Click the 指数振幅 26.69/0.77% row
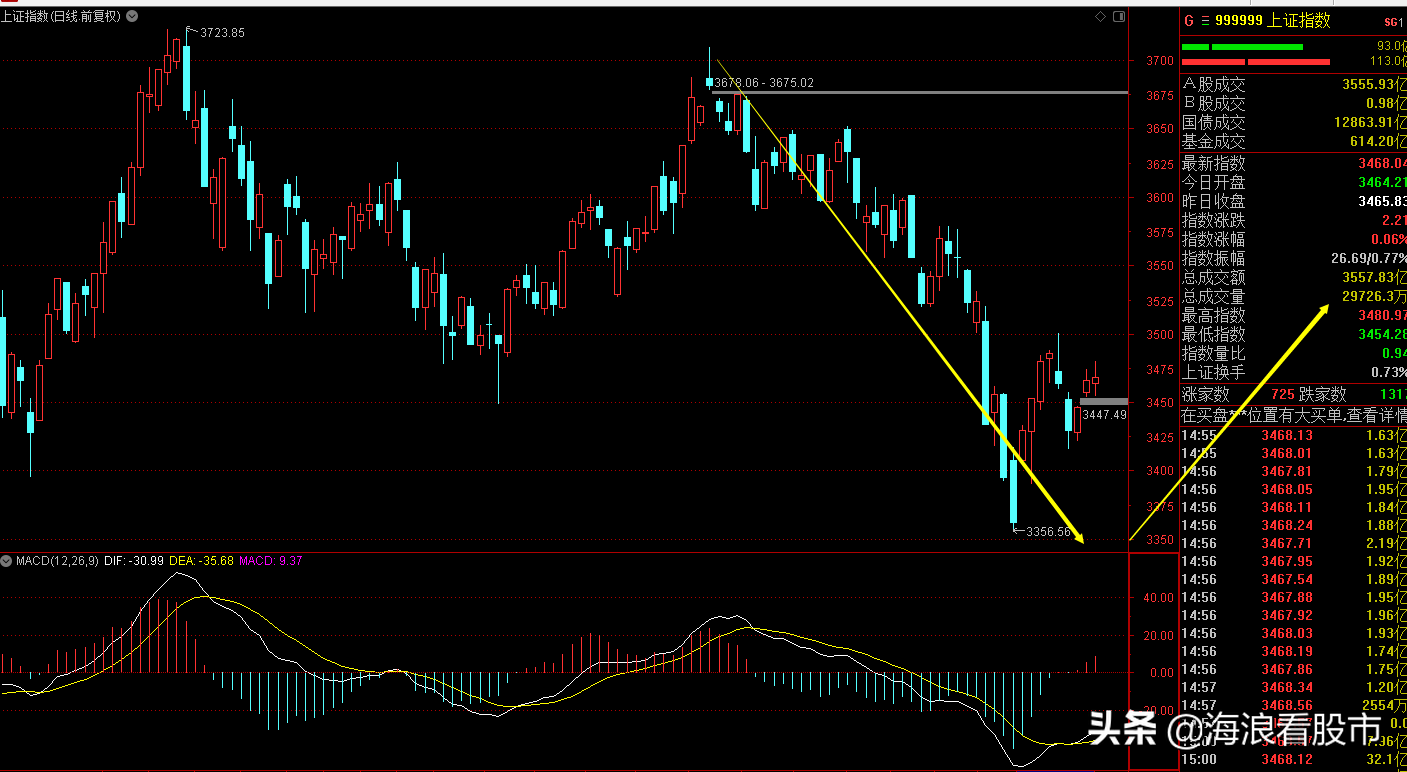 [x=1294, y=258]
